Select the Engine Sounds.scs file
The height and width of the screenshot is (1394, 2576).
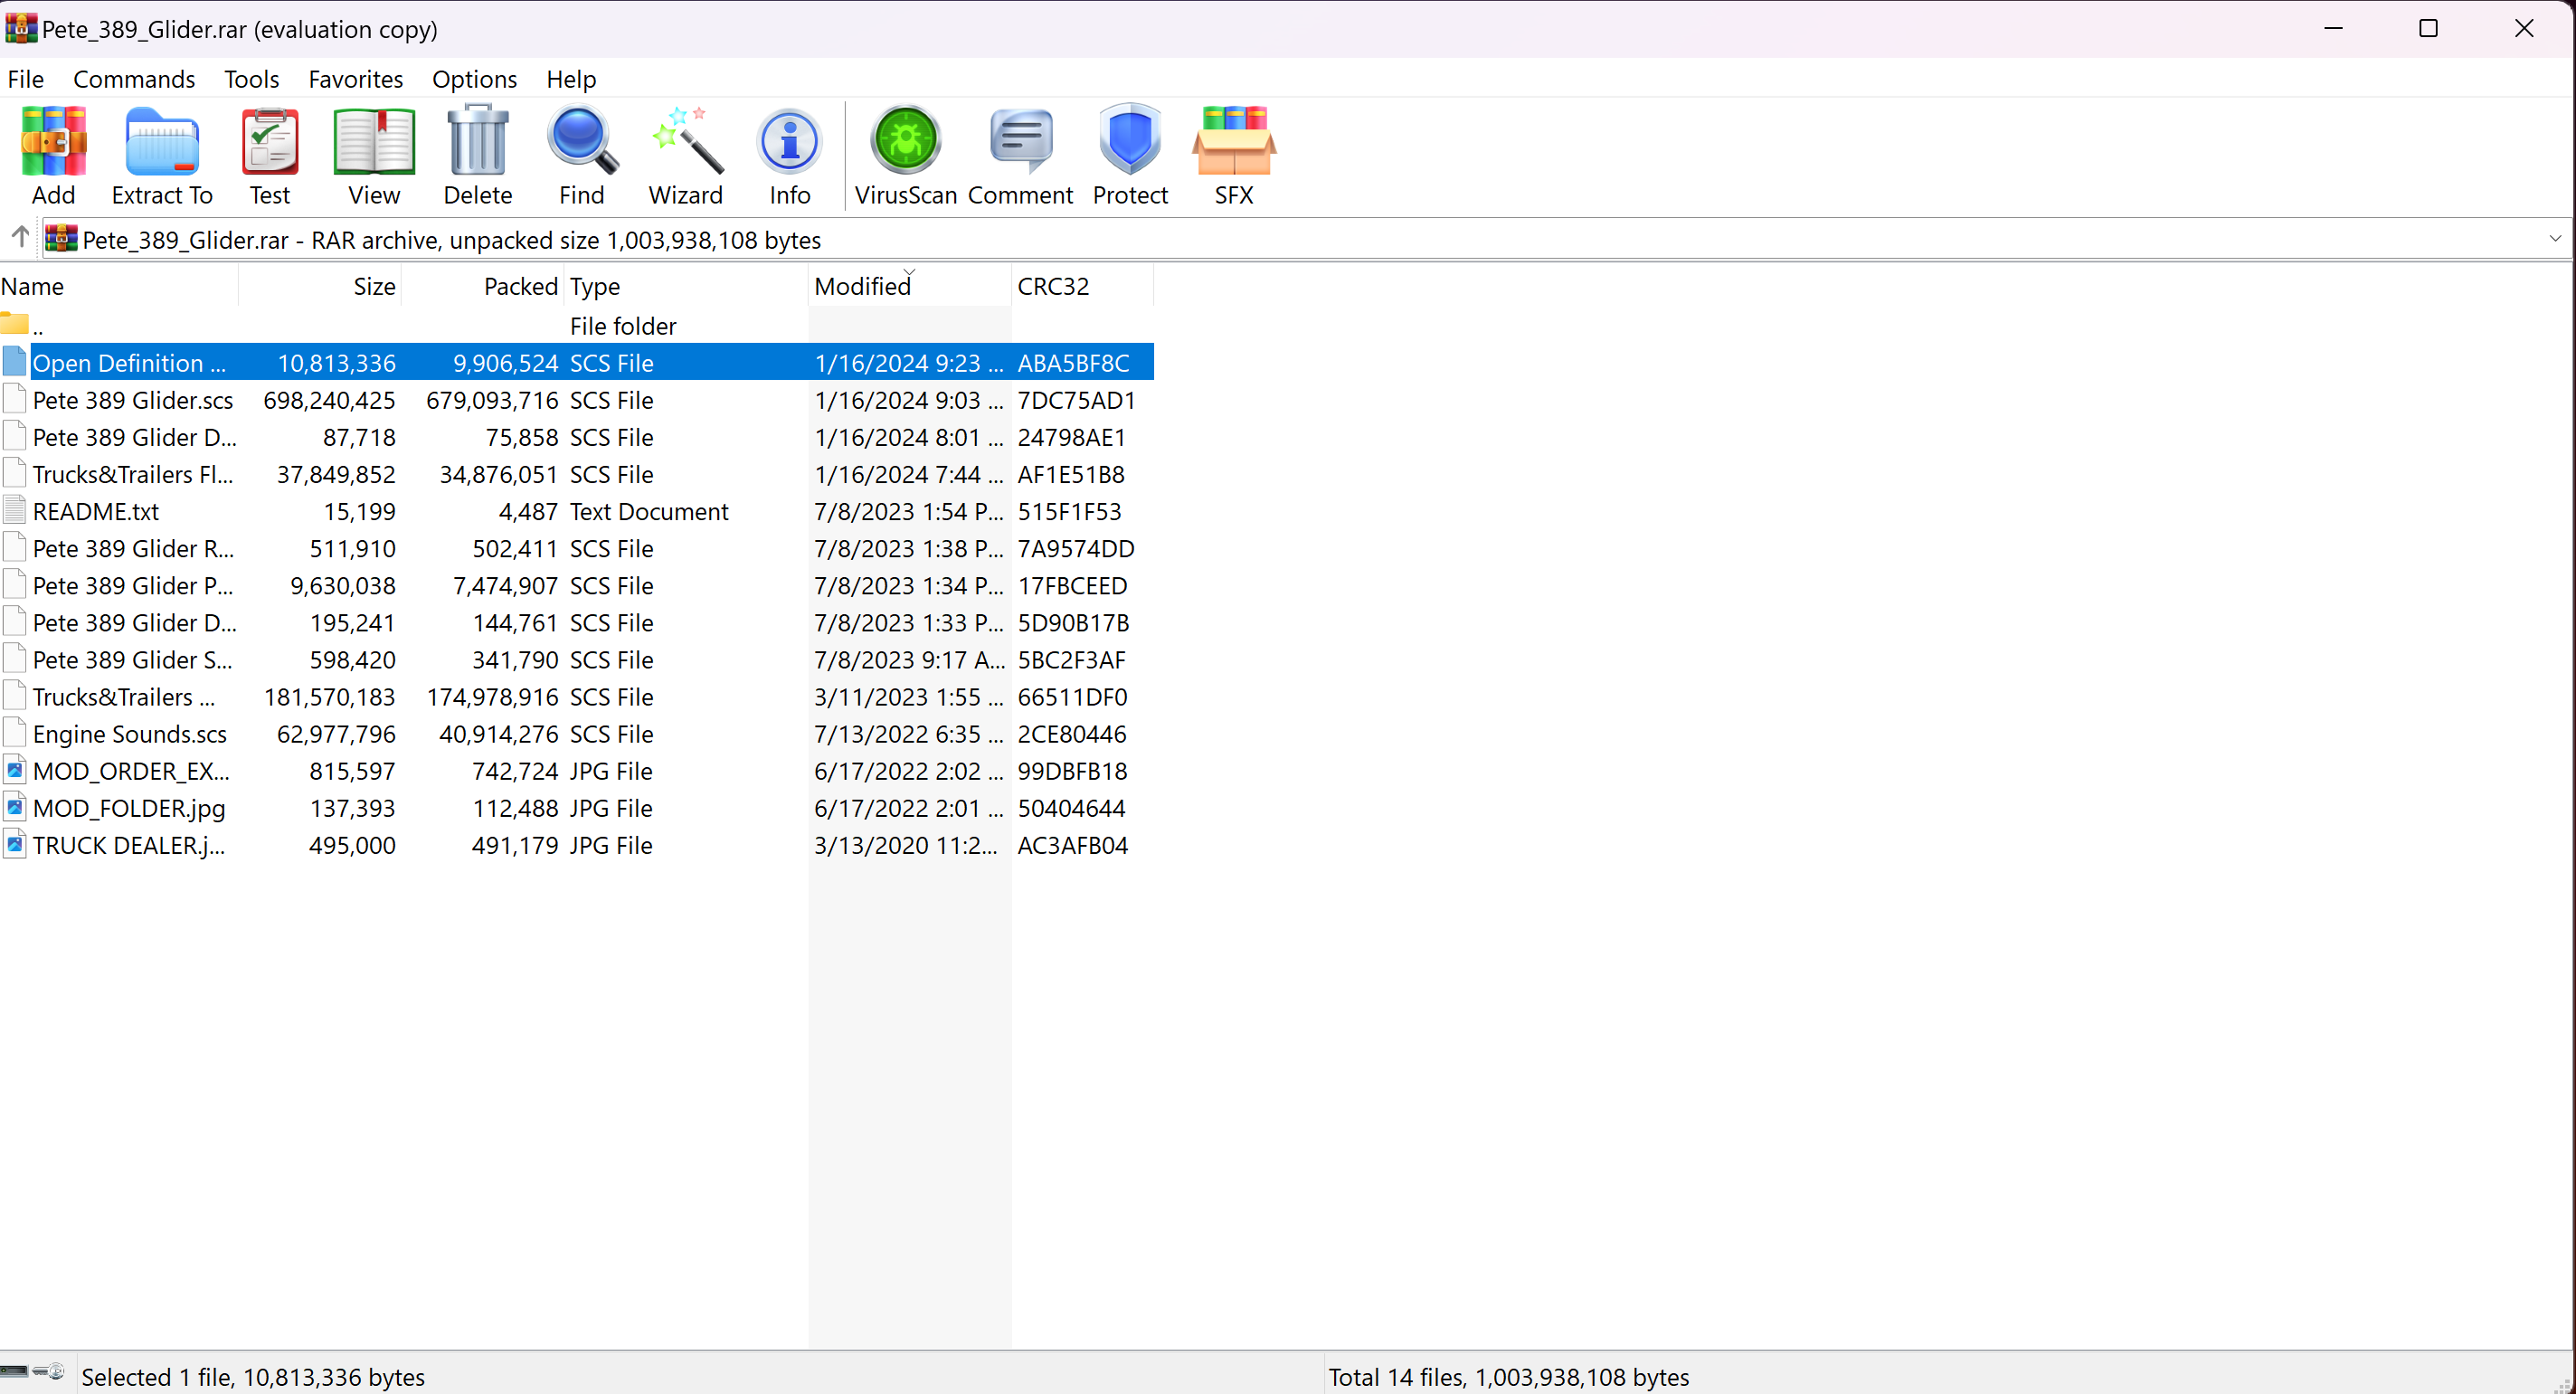[129, 734]
